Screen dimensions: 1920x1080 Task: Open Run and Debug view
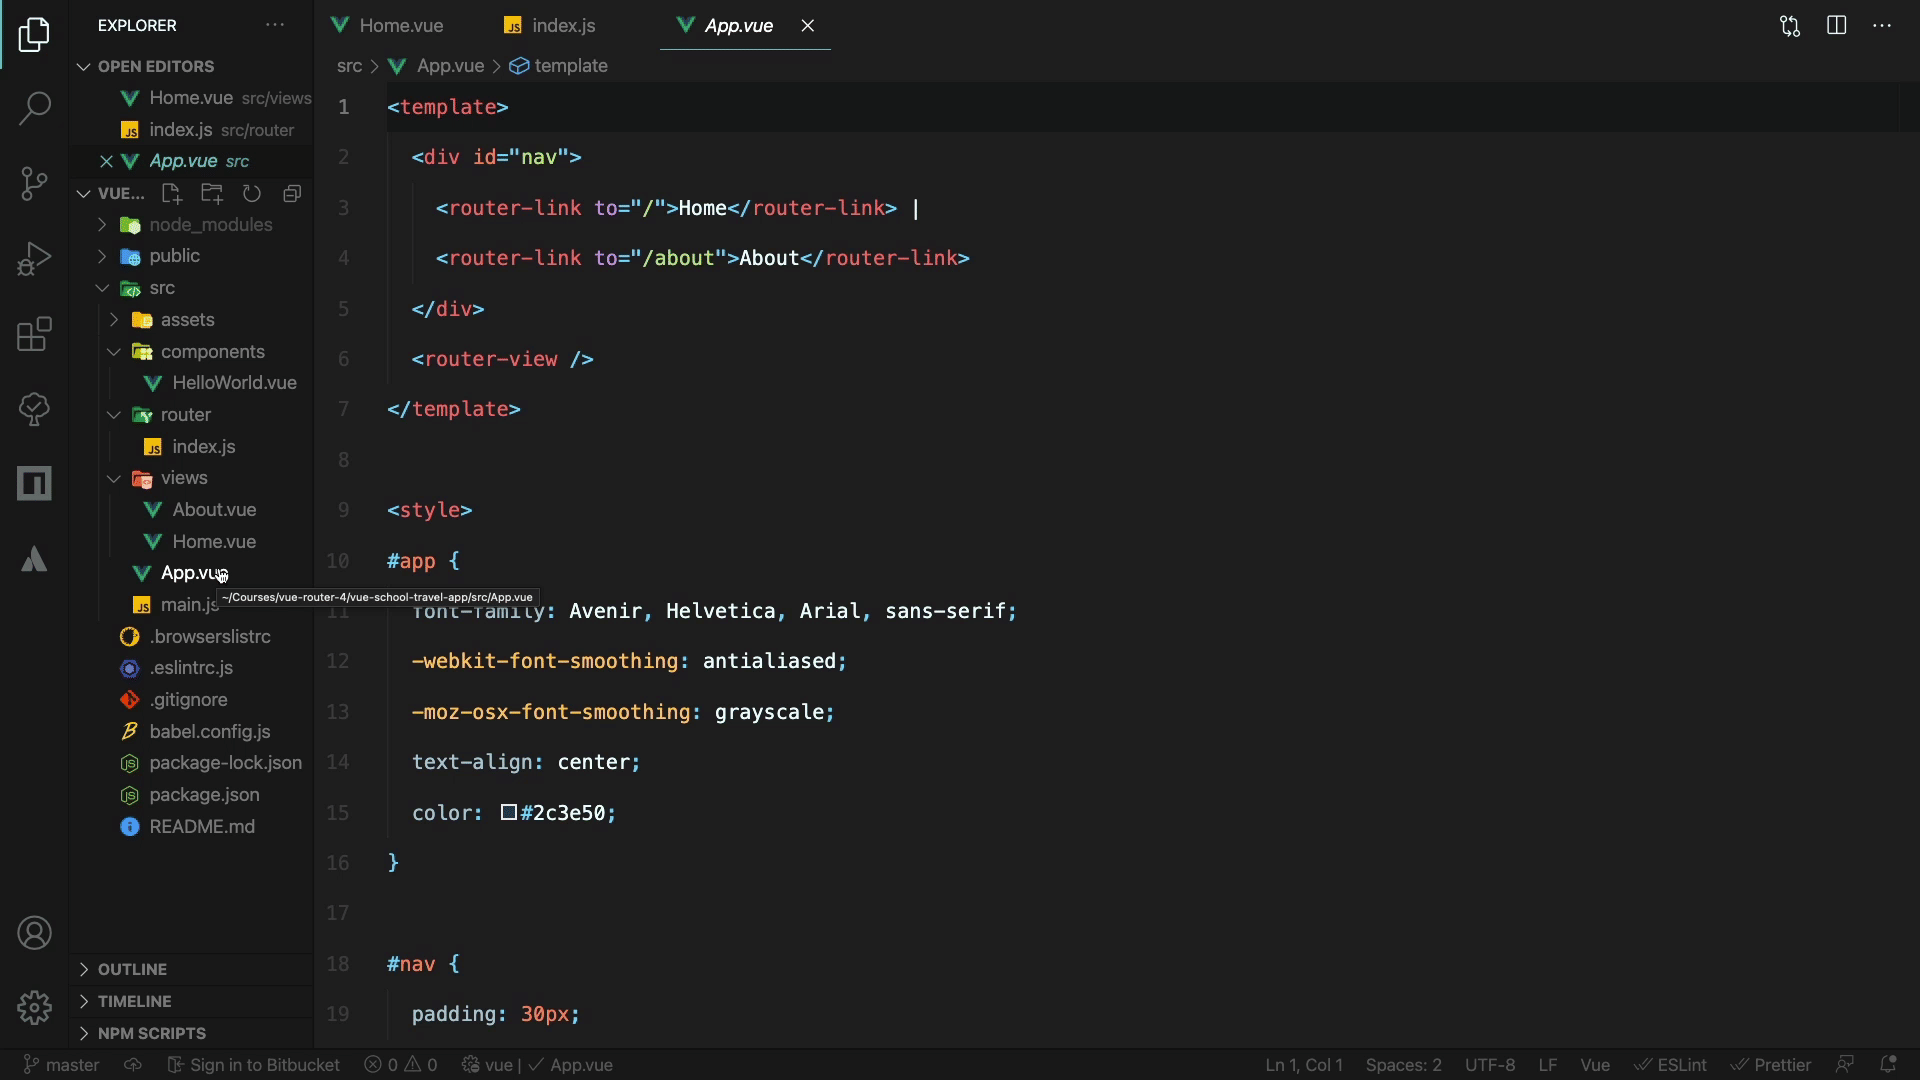click(x=34, y=259)
